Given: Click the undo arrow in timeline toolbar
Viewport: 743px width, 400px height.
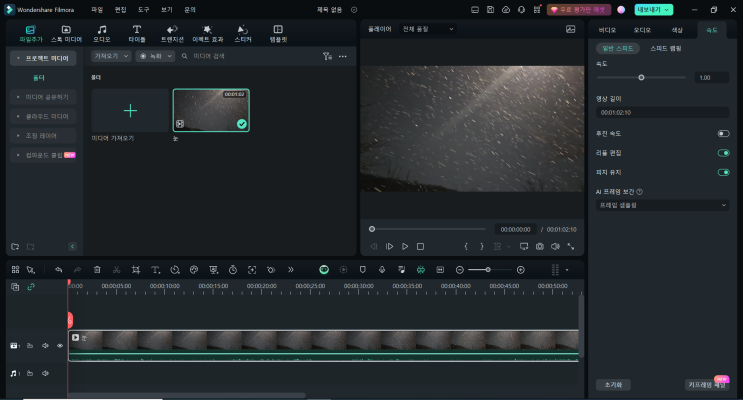Looking at the screenshot, I should (x=59, y=270).
